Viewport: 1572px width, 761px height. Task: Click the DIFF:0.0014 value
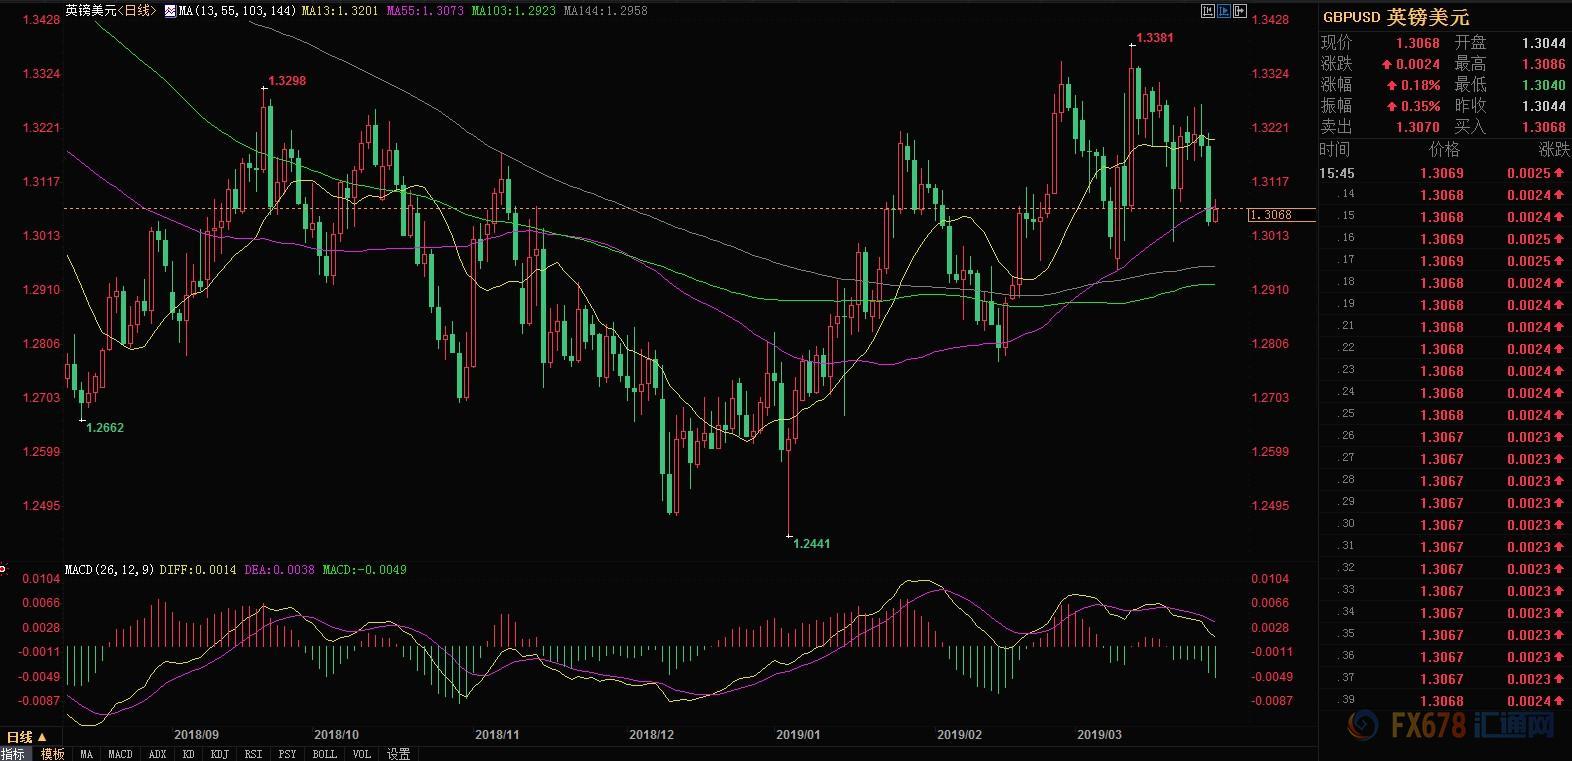[x=197, y=570]
